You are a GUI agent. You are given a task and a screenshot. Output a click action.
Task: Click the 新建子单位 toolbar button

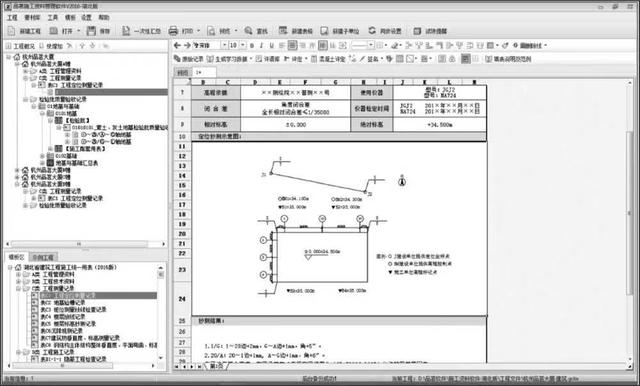pyautogui.click(x=340, y=31)
